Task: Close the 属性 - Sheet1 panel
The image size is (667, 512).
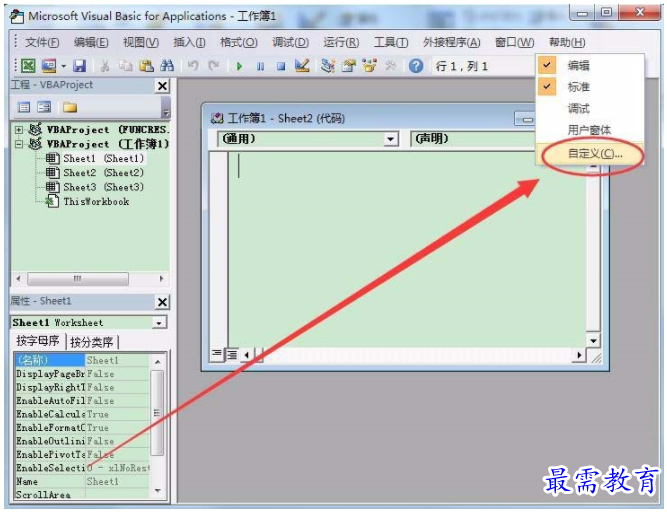Action: tap(162, 302)
